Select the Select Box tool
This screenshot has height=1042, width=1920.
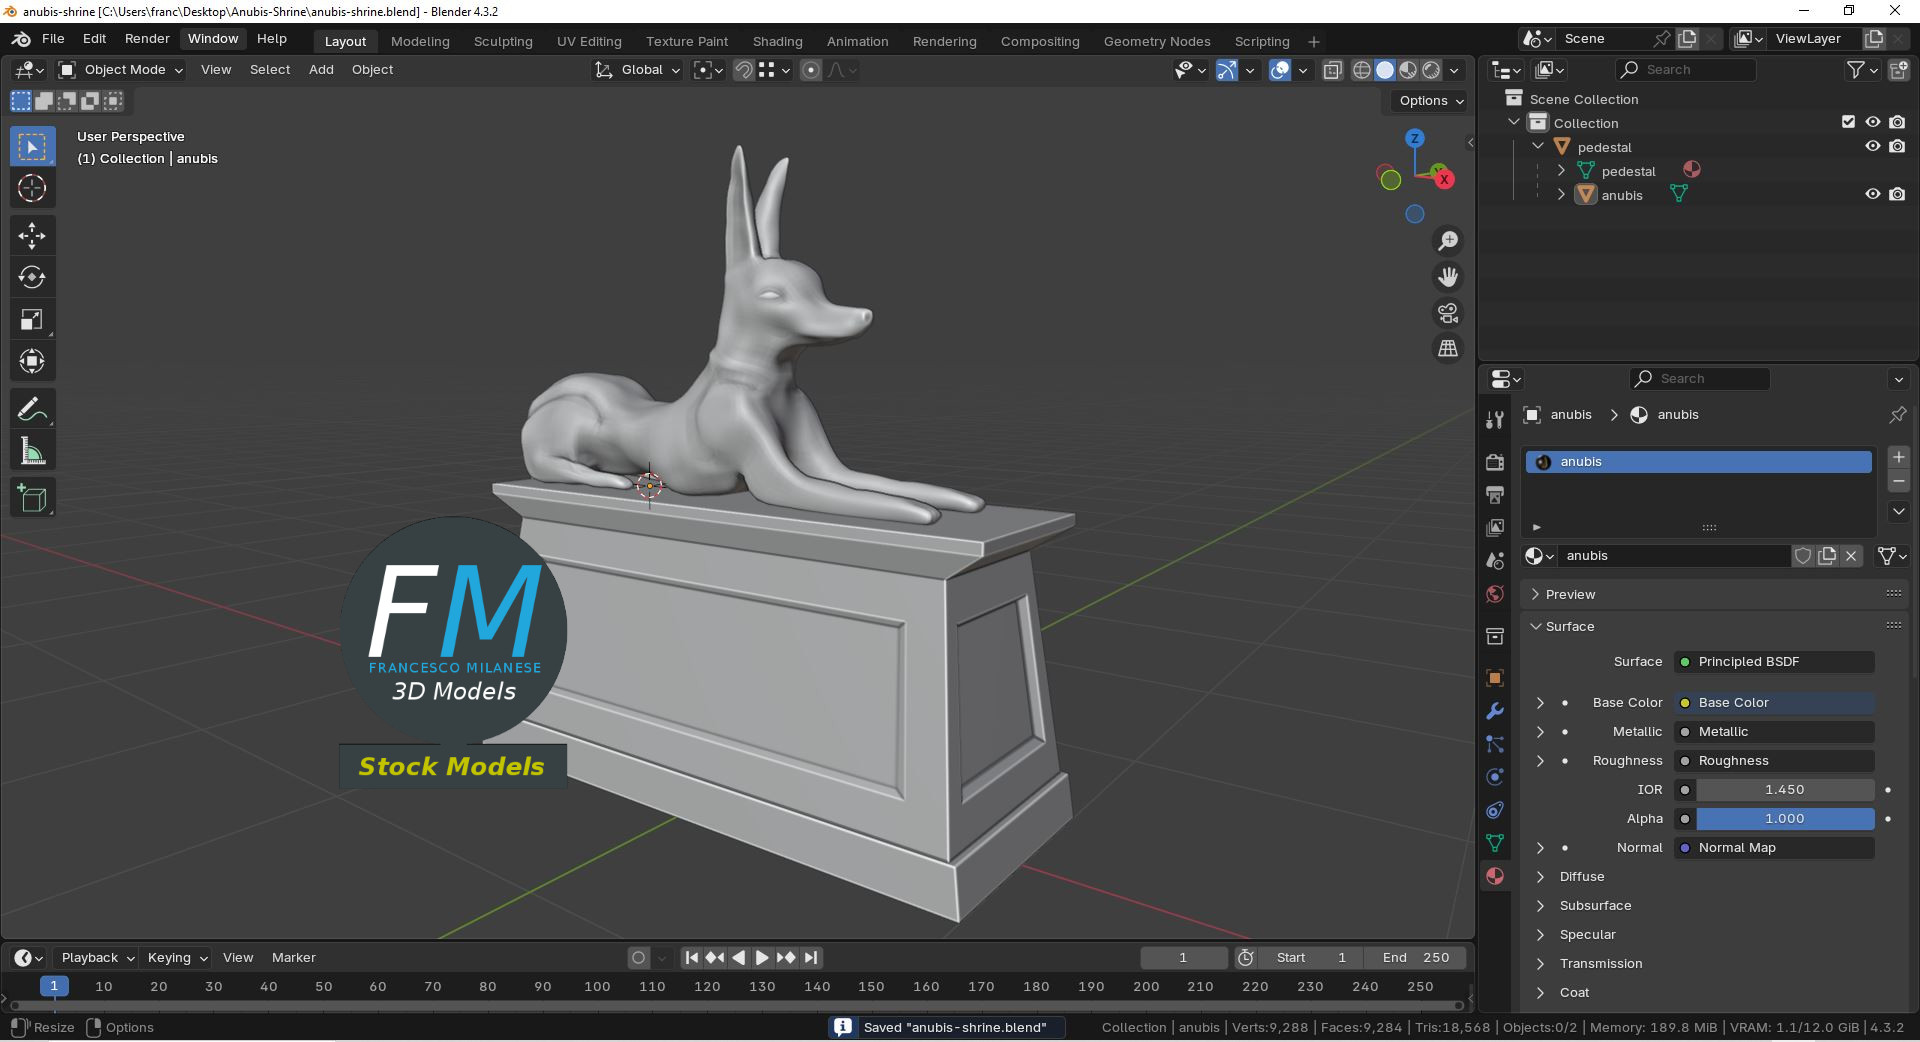point(32,147)
